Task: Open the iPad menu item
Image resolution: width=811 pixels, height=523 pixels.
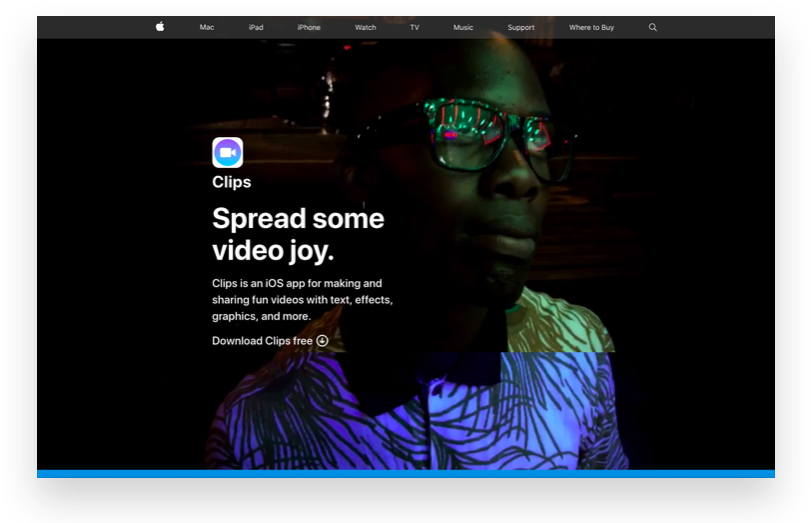Action: click(x=256, y=27)
